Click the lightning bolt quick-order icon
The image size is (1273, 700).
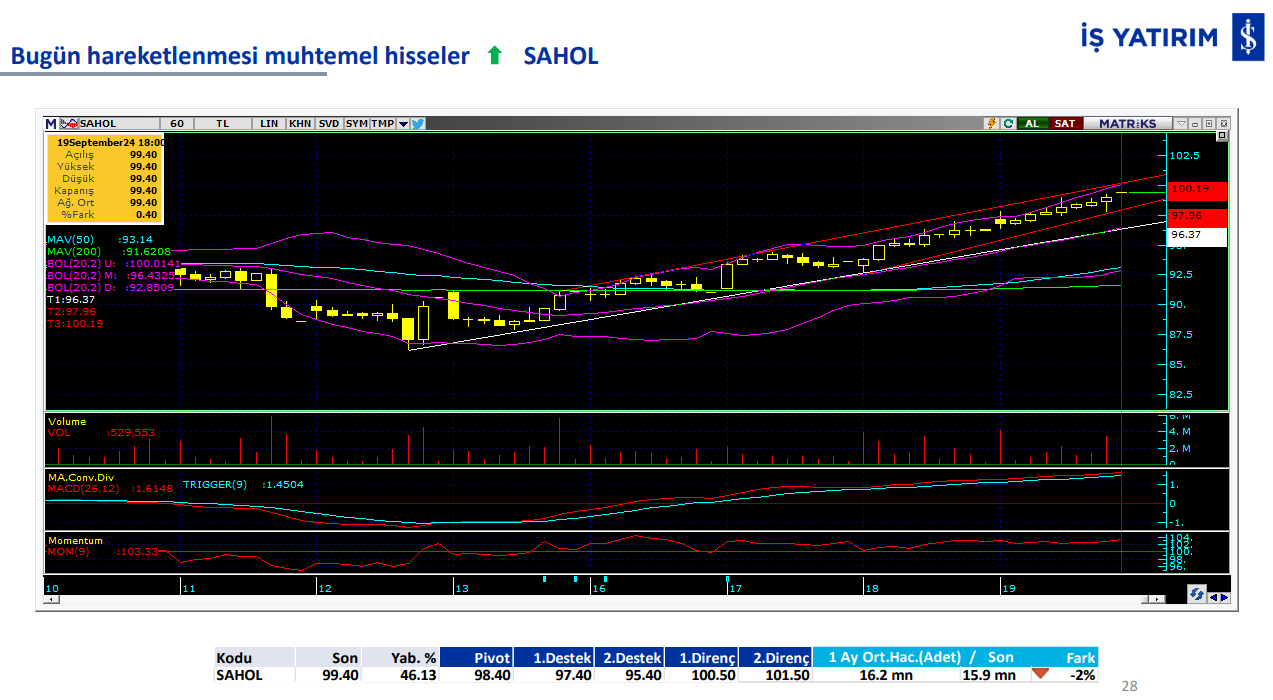pos(991,124)
